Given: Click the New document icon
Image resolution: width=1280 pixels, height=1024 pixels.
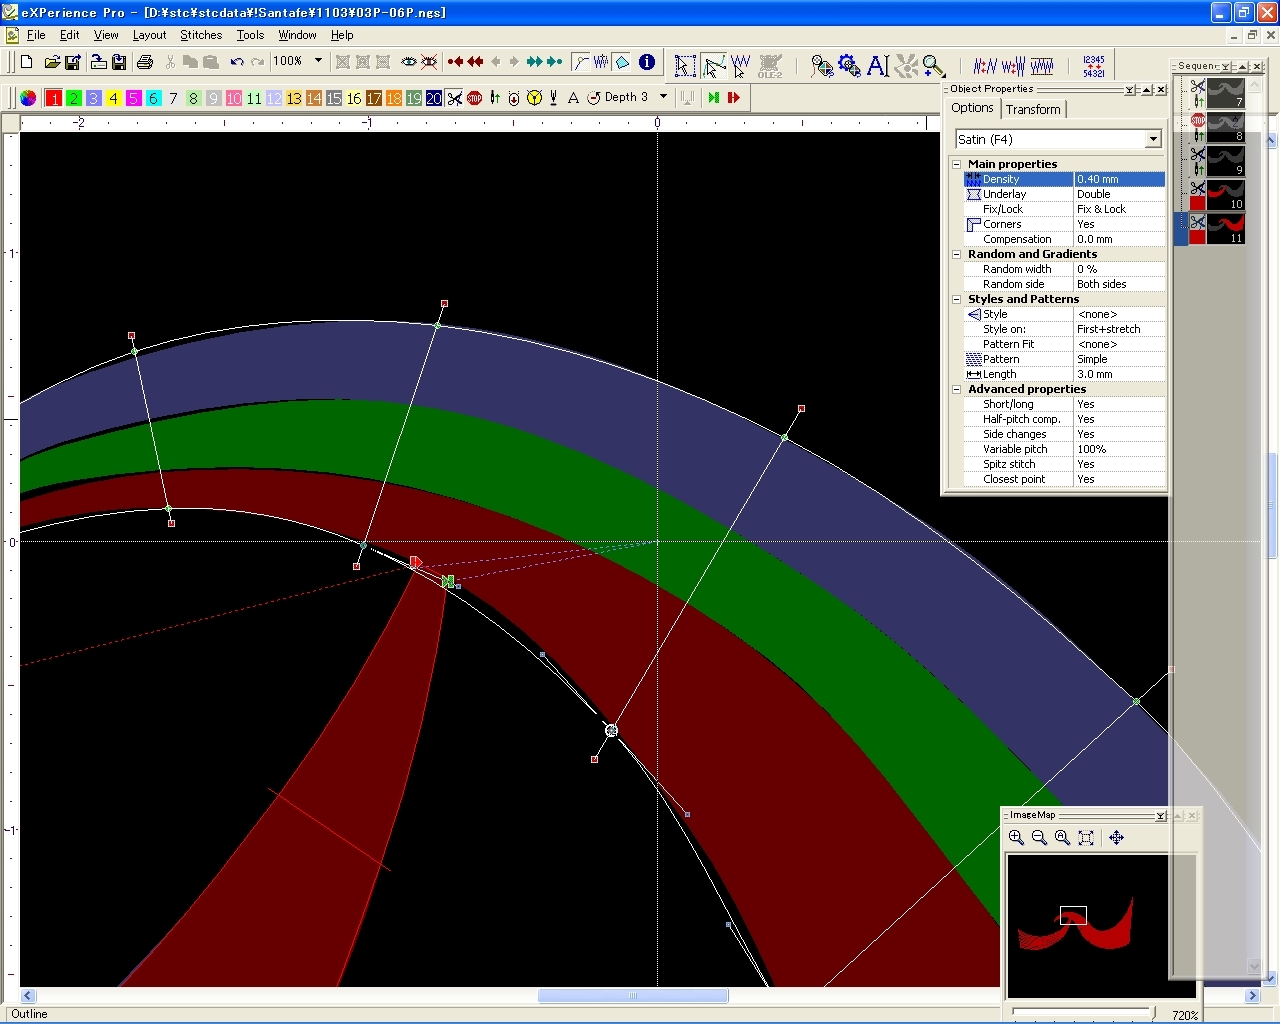Looking at the screenshot, I should (27, 62).
